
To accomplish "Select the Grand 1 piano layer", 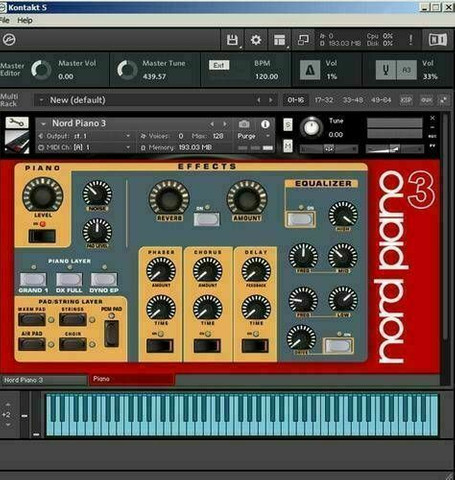I will (x=33, y=279).
